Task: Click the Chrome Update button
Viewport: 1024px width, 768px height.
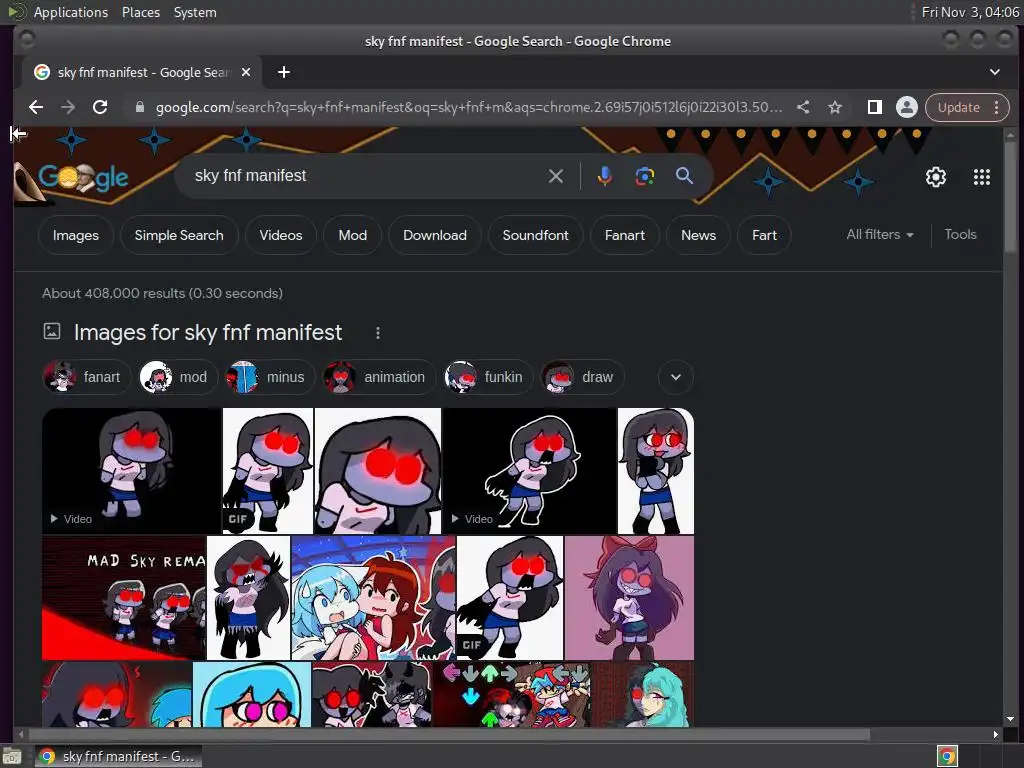Action: 959,107
